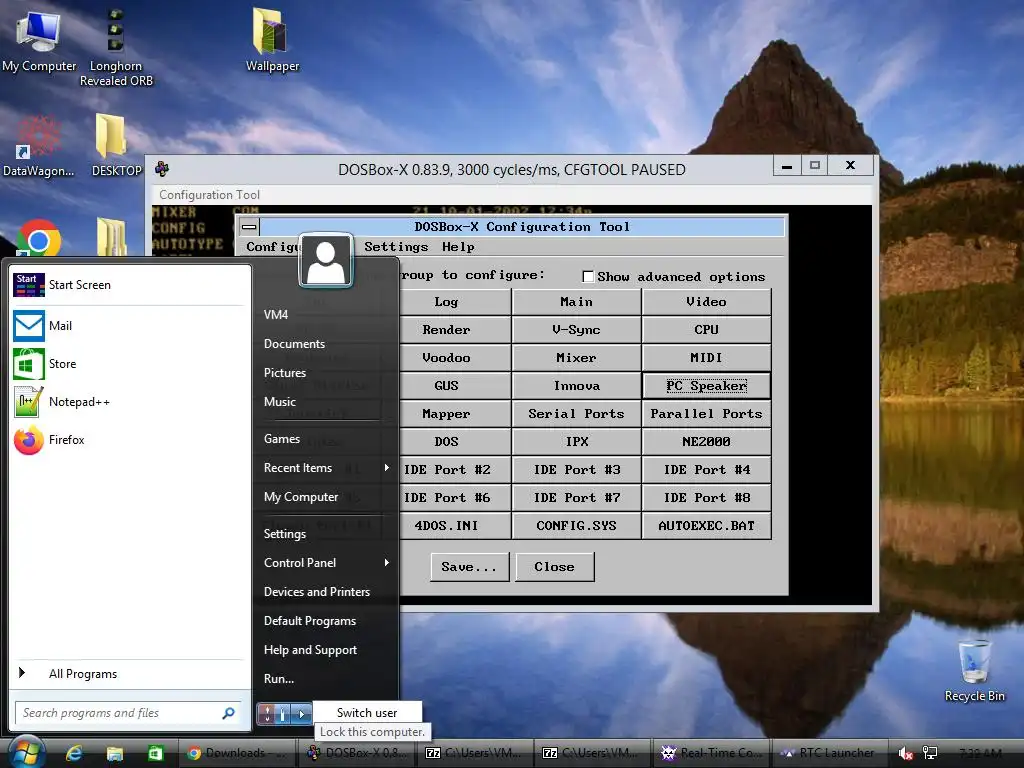Open the Serial Ports config group
Screen dimensions: 1024x768
[576, 414]
